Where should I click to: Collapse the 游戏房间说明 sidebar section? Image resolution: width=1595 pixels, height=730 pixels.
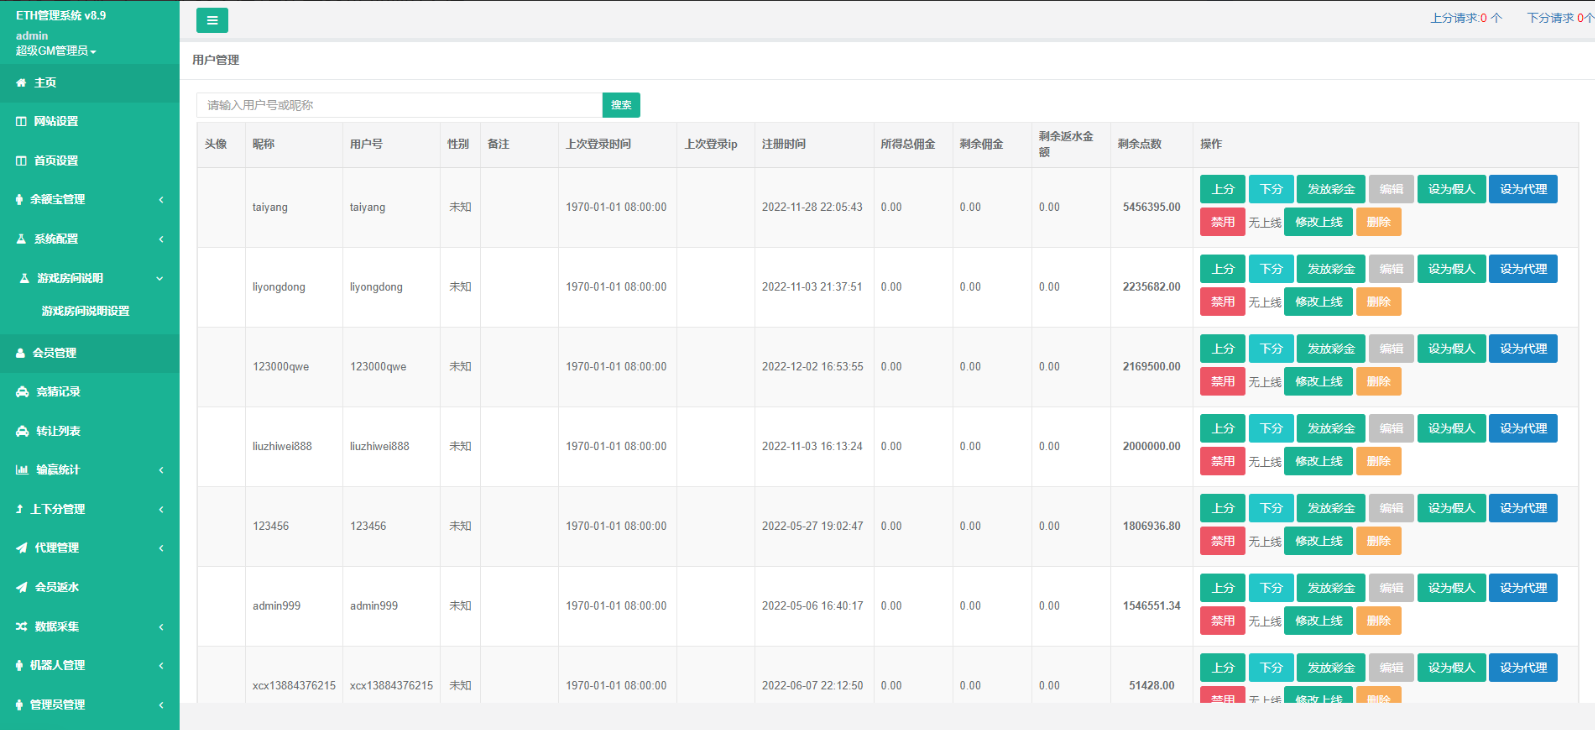click(89, 278)
